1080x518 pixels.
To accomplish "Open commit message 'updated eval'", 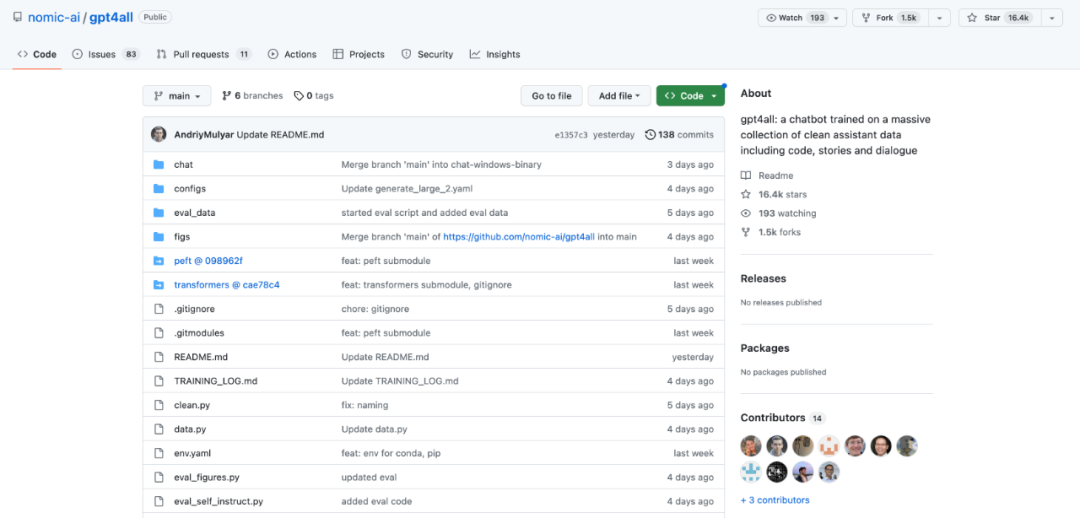I will point(369,477).
